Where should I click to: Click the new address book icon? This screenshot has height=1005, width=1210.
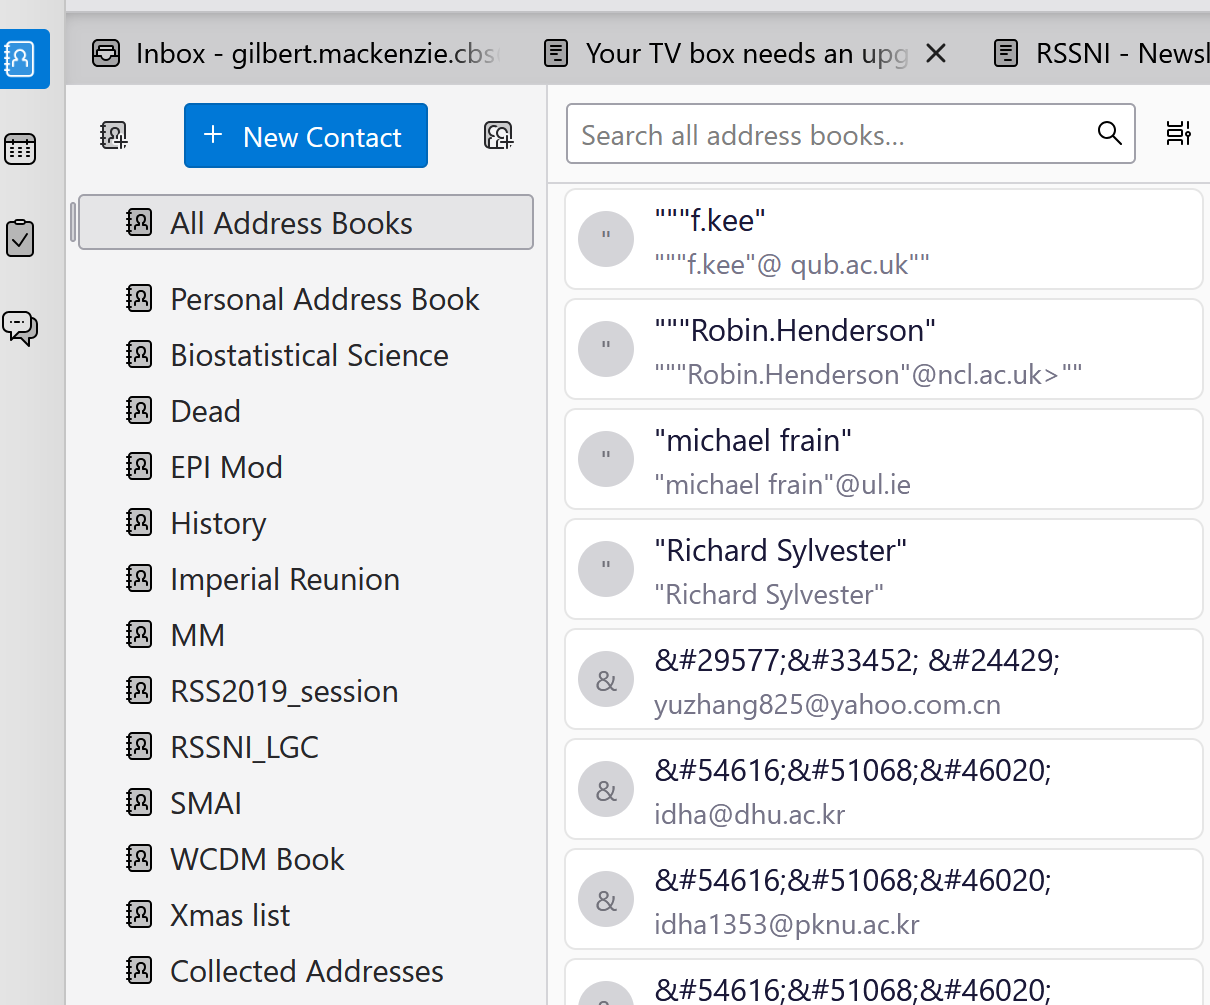[114, 135]
